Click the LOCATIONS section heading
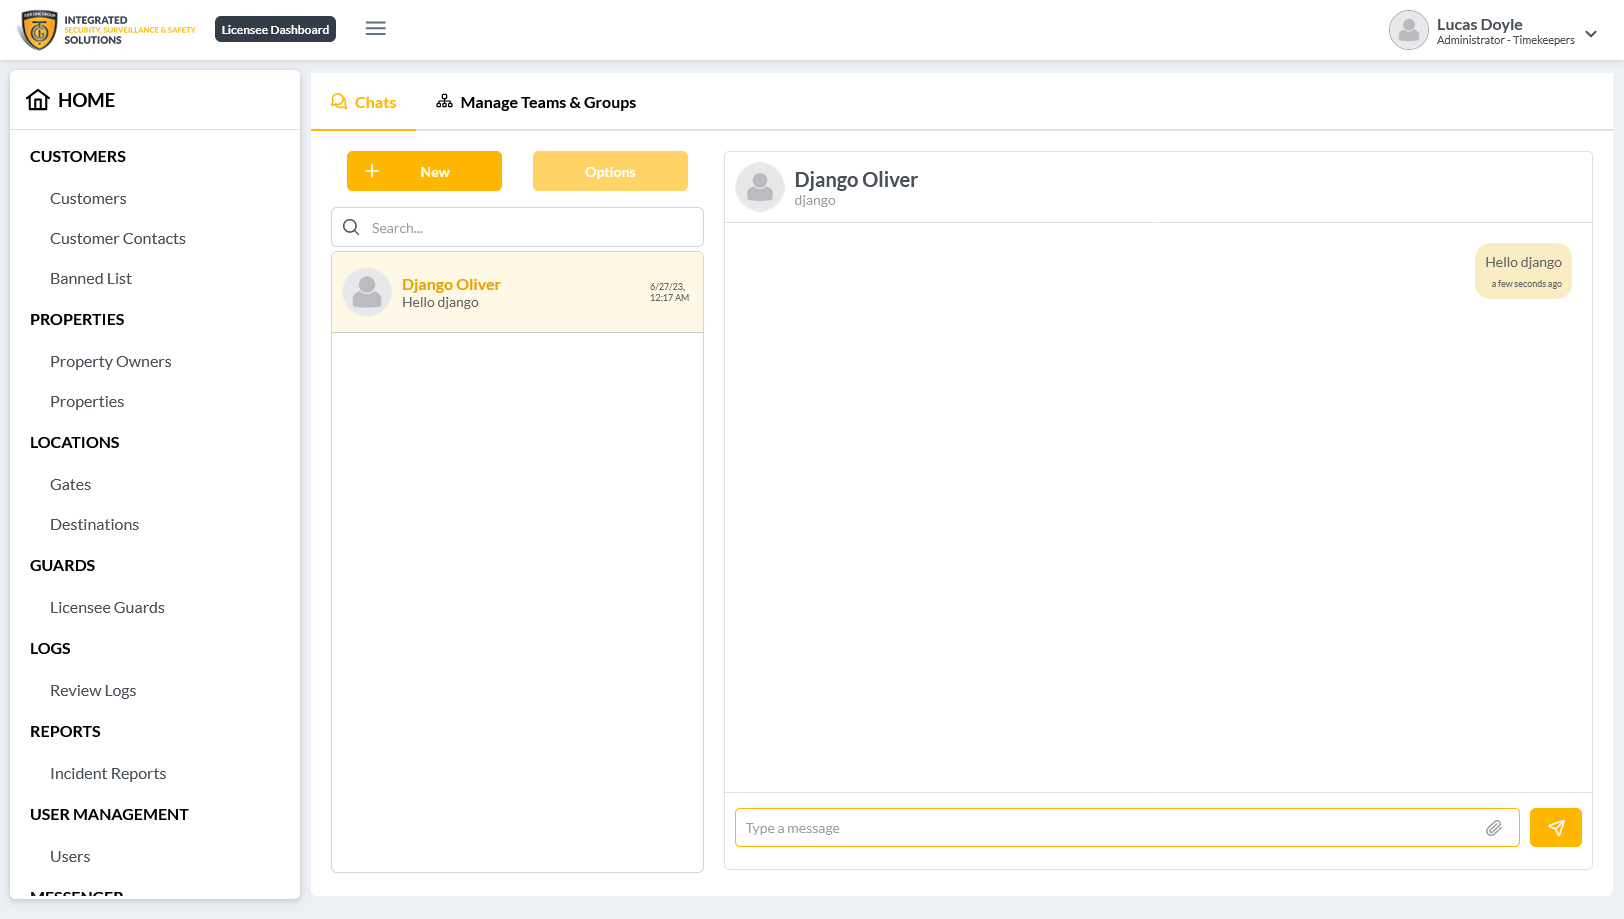 (x=74, y=442)
